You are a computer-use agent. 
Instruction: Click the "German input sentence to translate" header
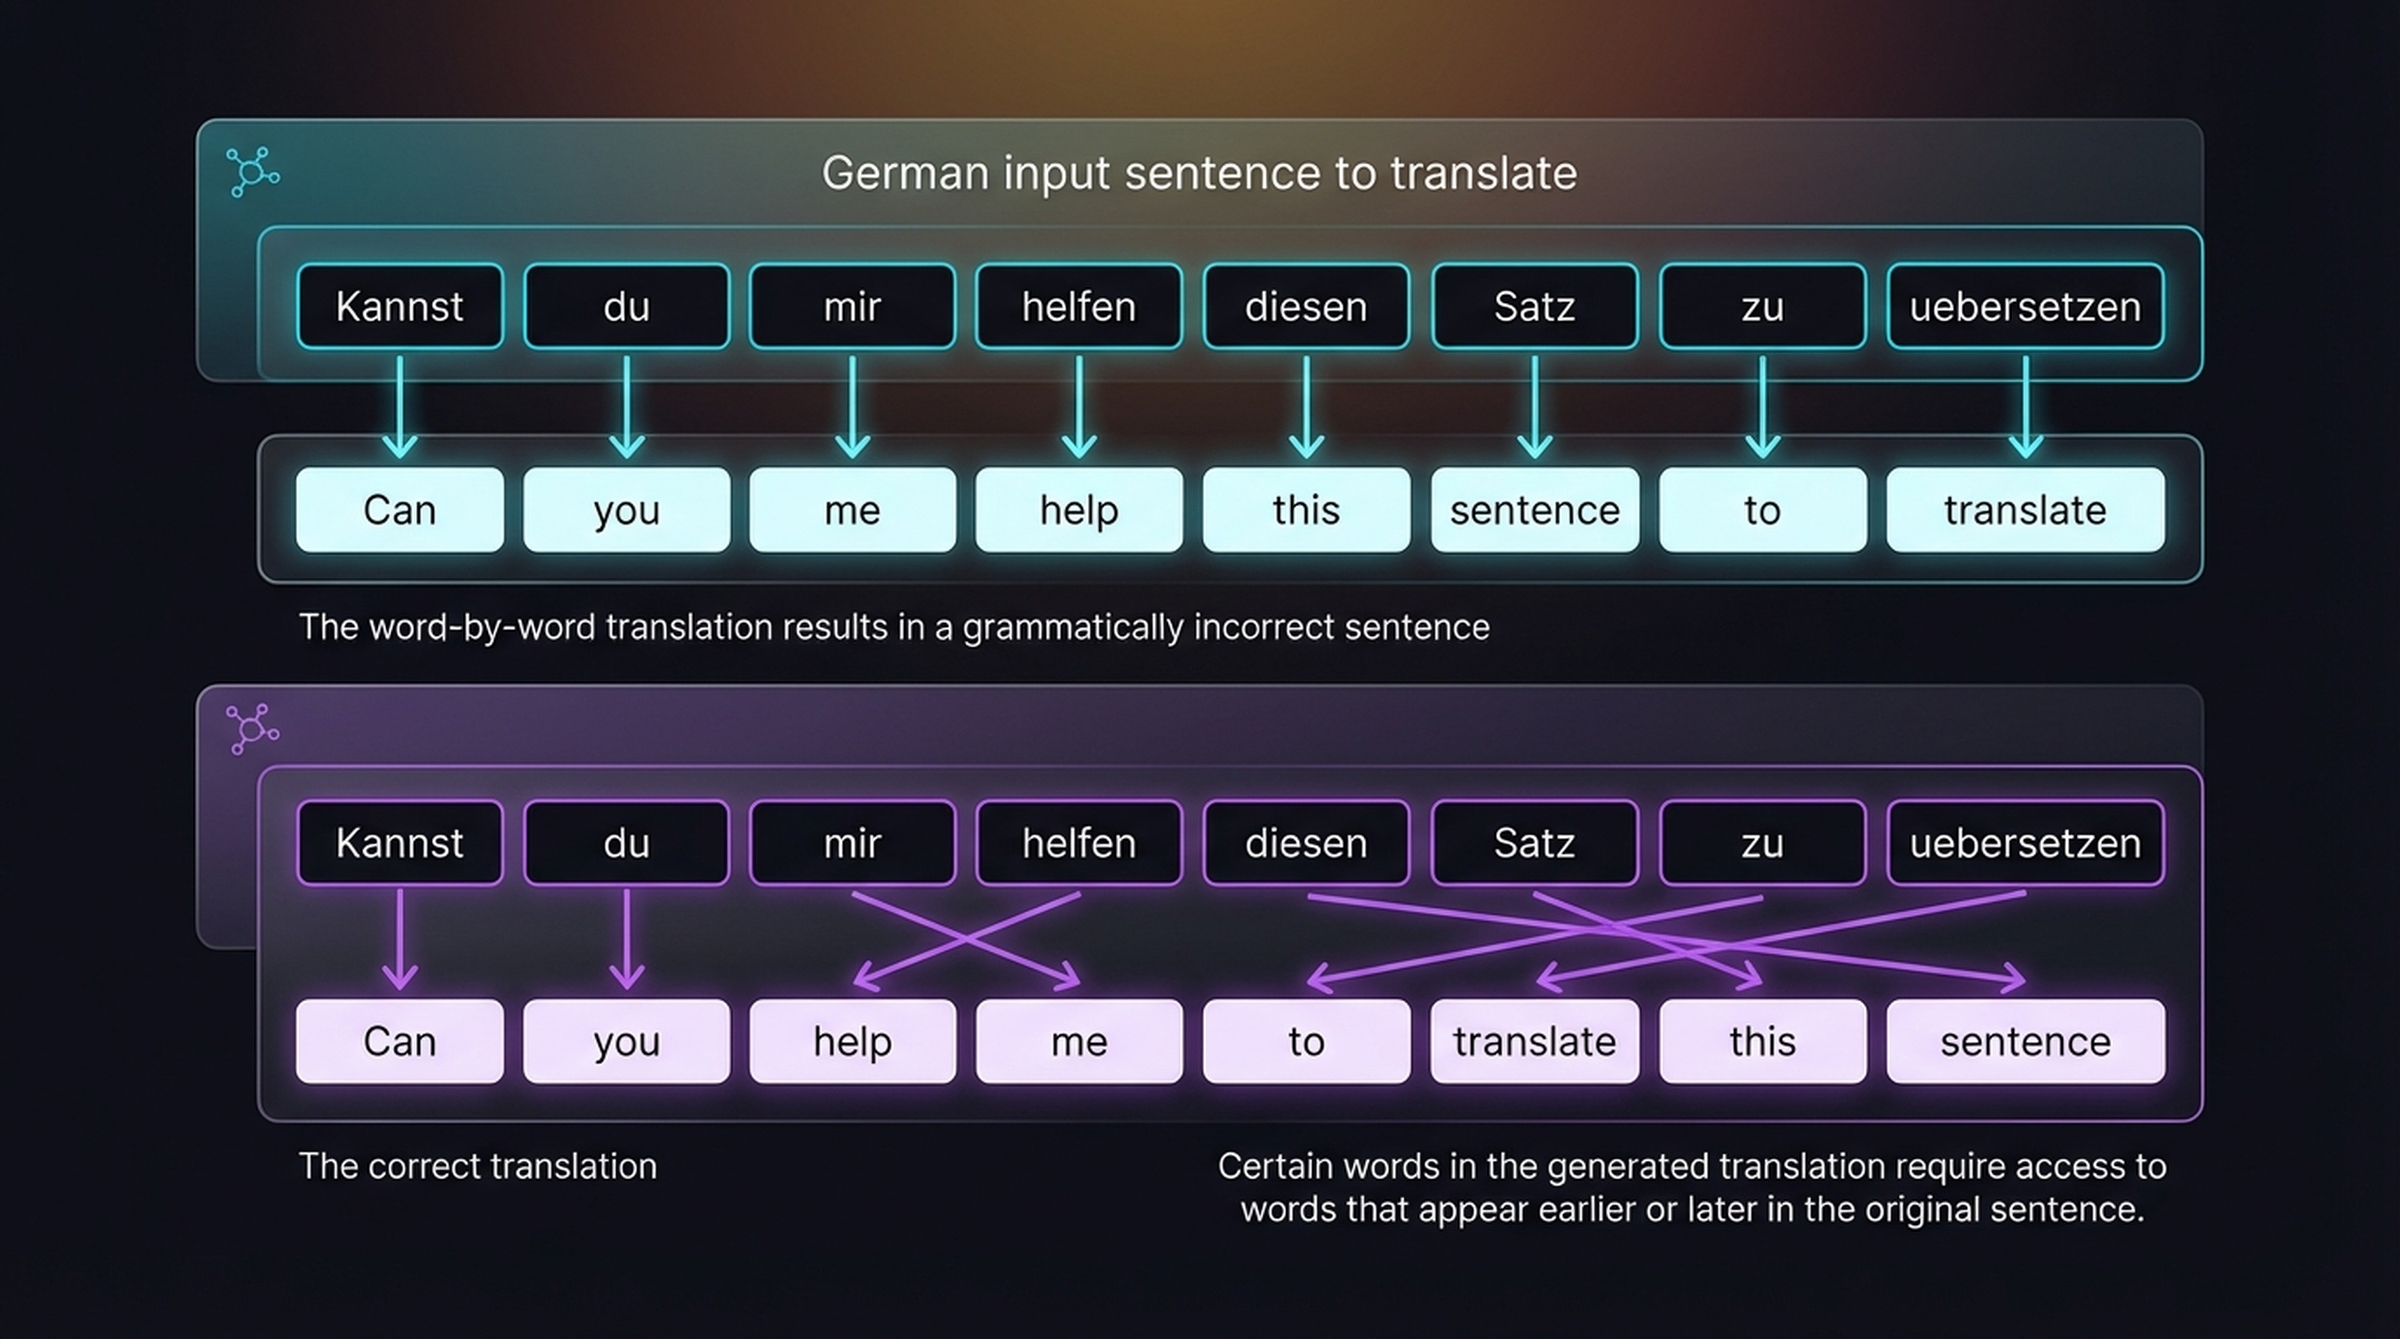[x=1199, y=172]
